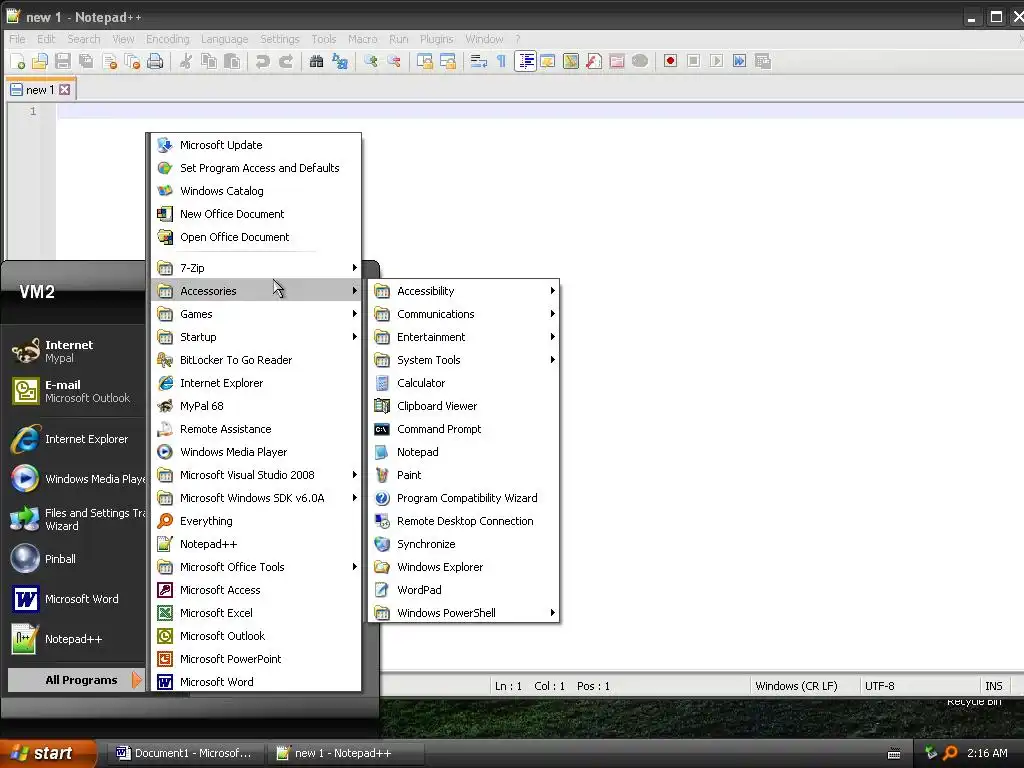
Task: Open MyPal 68 browser
Action: pyautogui.click(x=256, y=406)
